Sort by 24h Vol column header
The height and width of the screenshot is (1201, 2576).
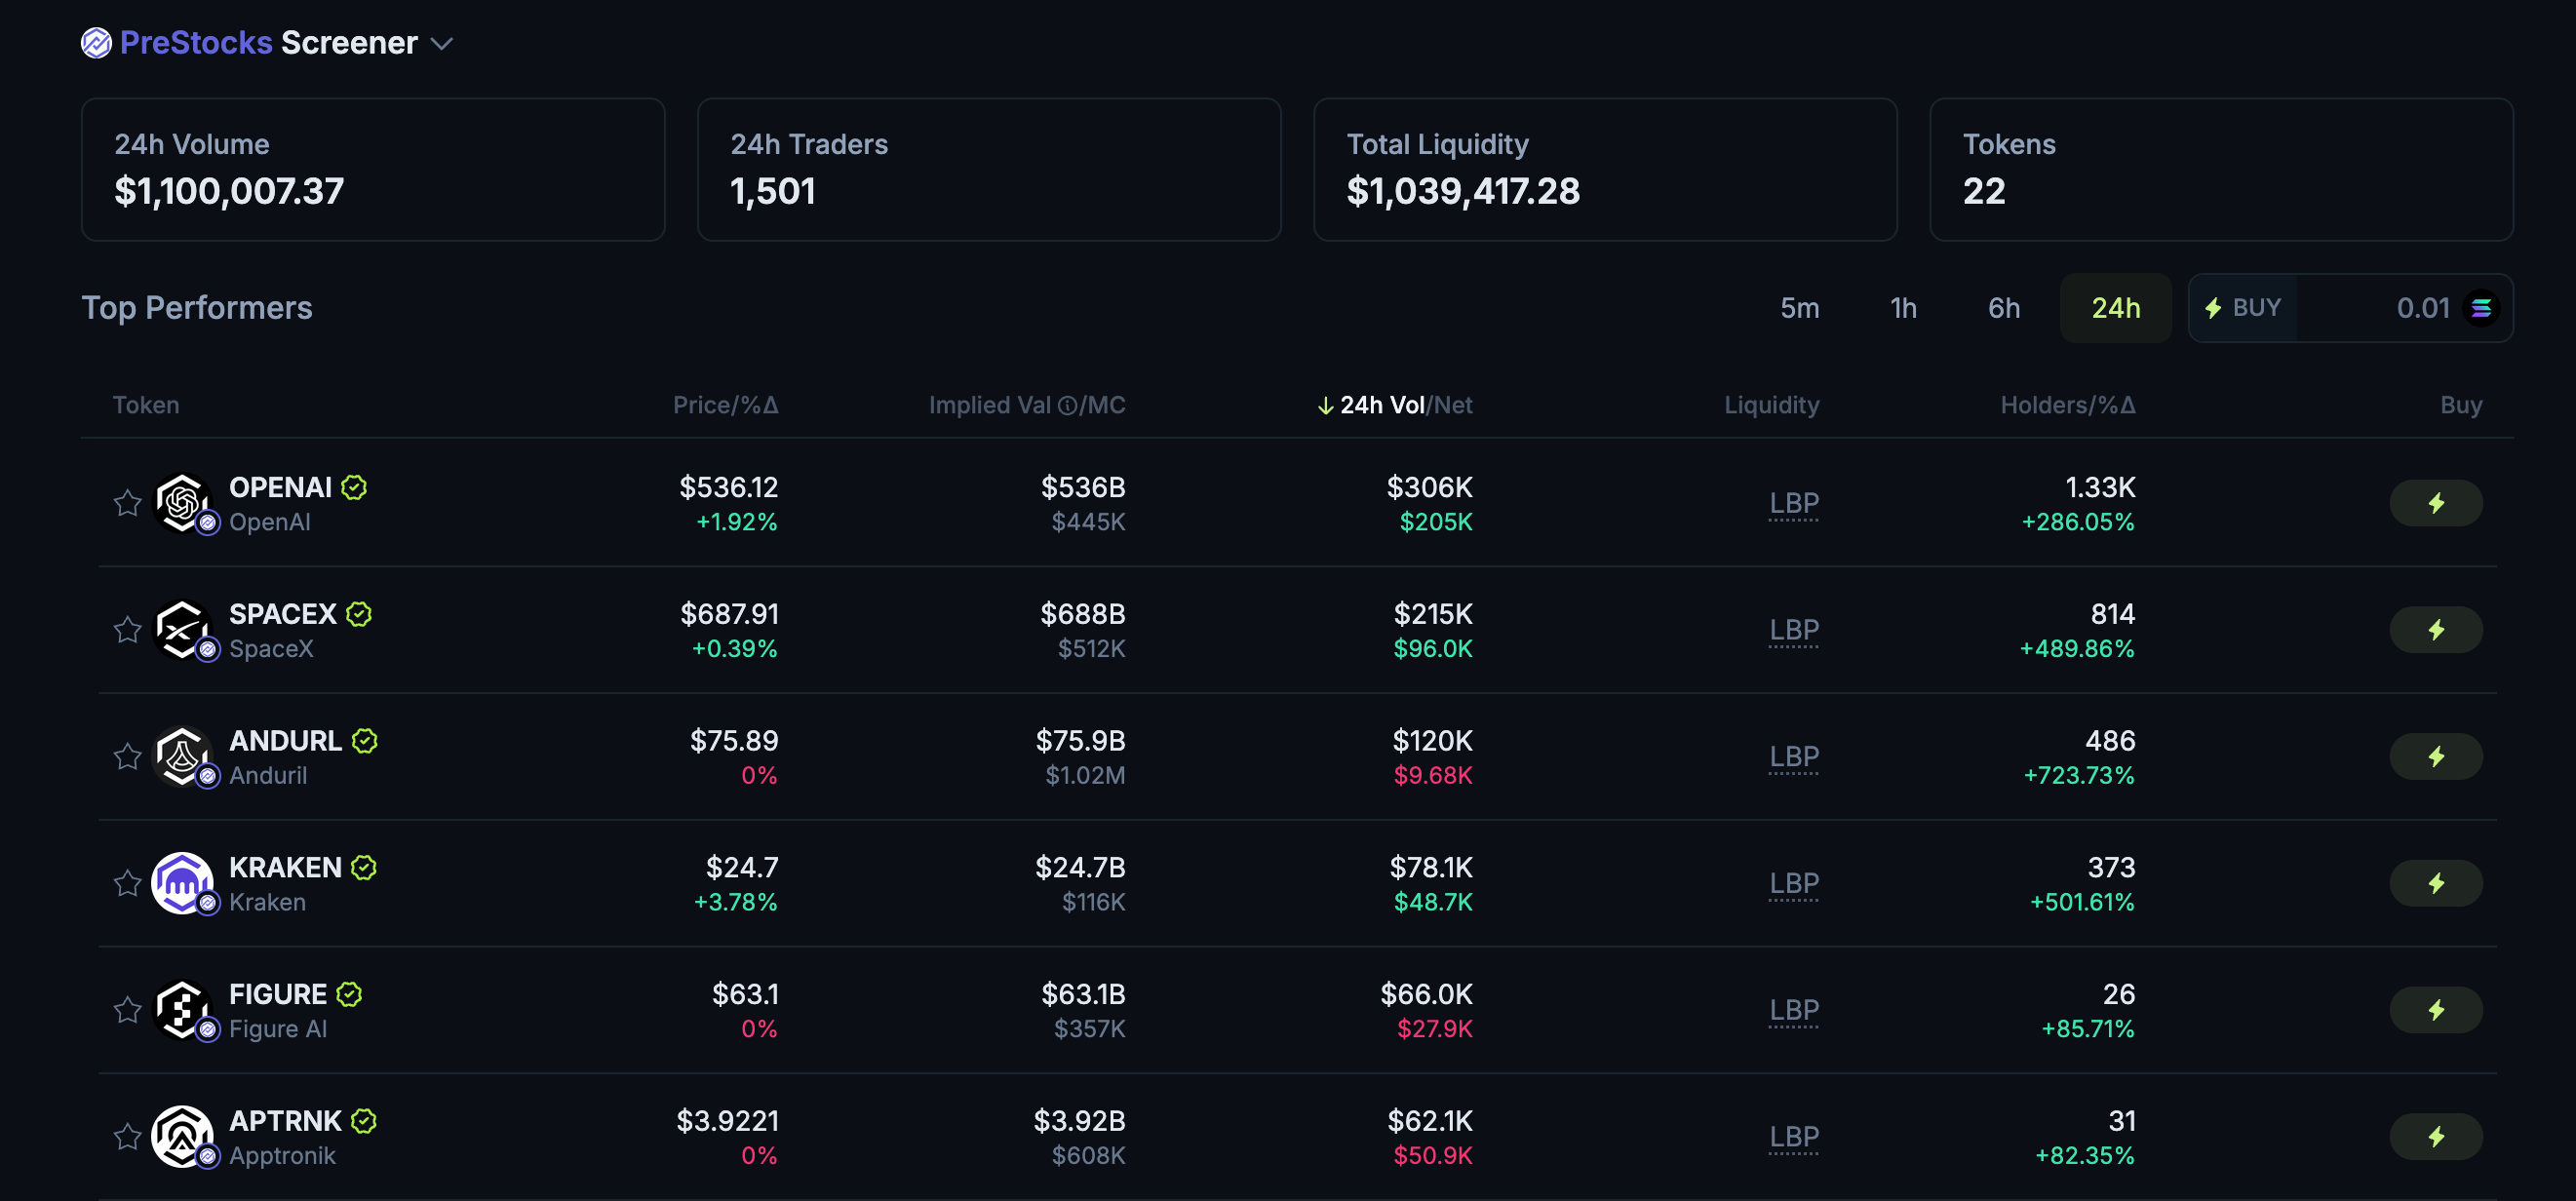click(1381, 405)
